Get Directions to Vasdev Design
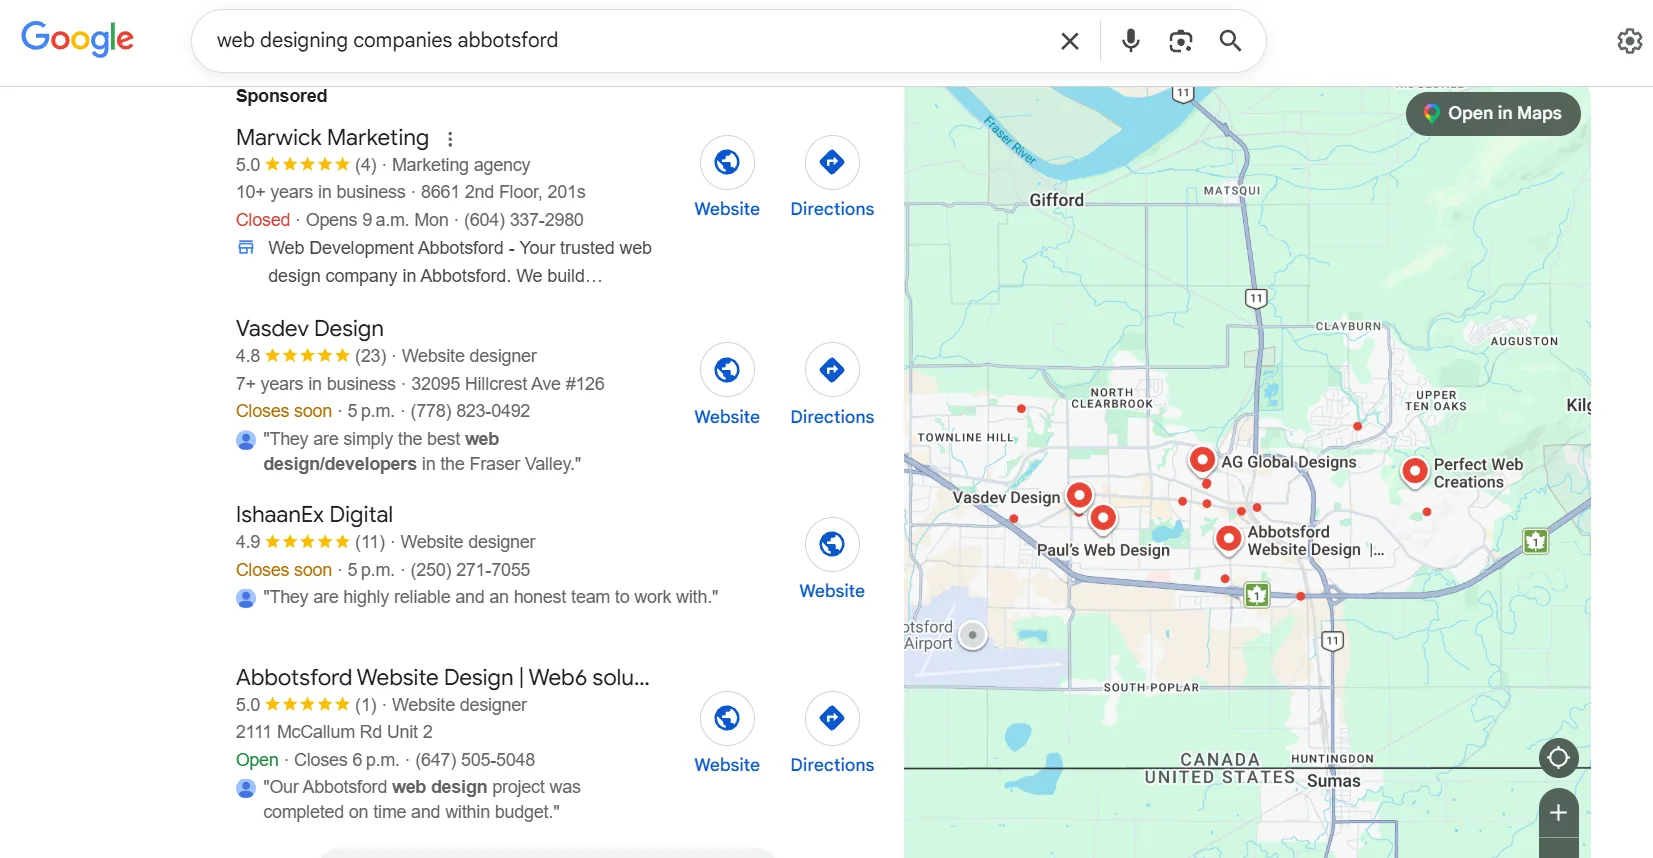This screenshot has height=858, width=1653. (x=832, y=370)
